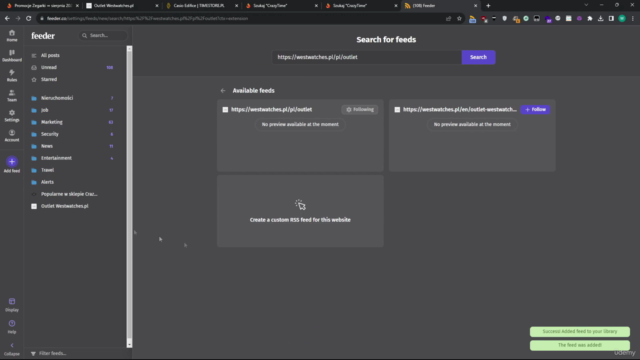Click the browser reload icon

click(29, 18)
